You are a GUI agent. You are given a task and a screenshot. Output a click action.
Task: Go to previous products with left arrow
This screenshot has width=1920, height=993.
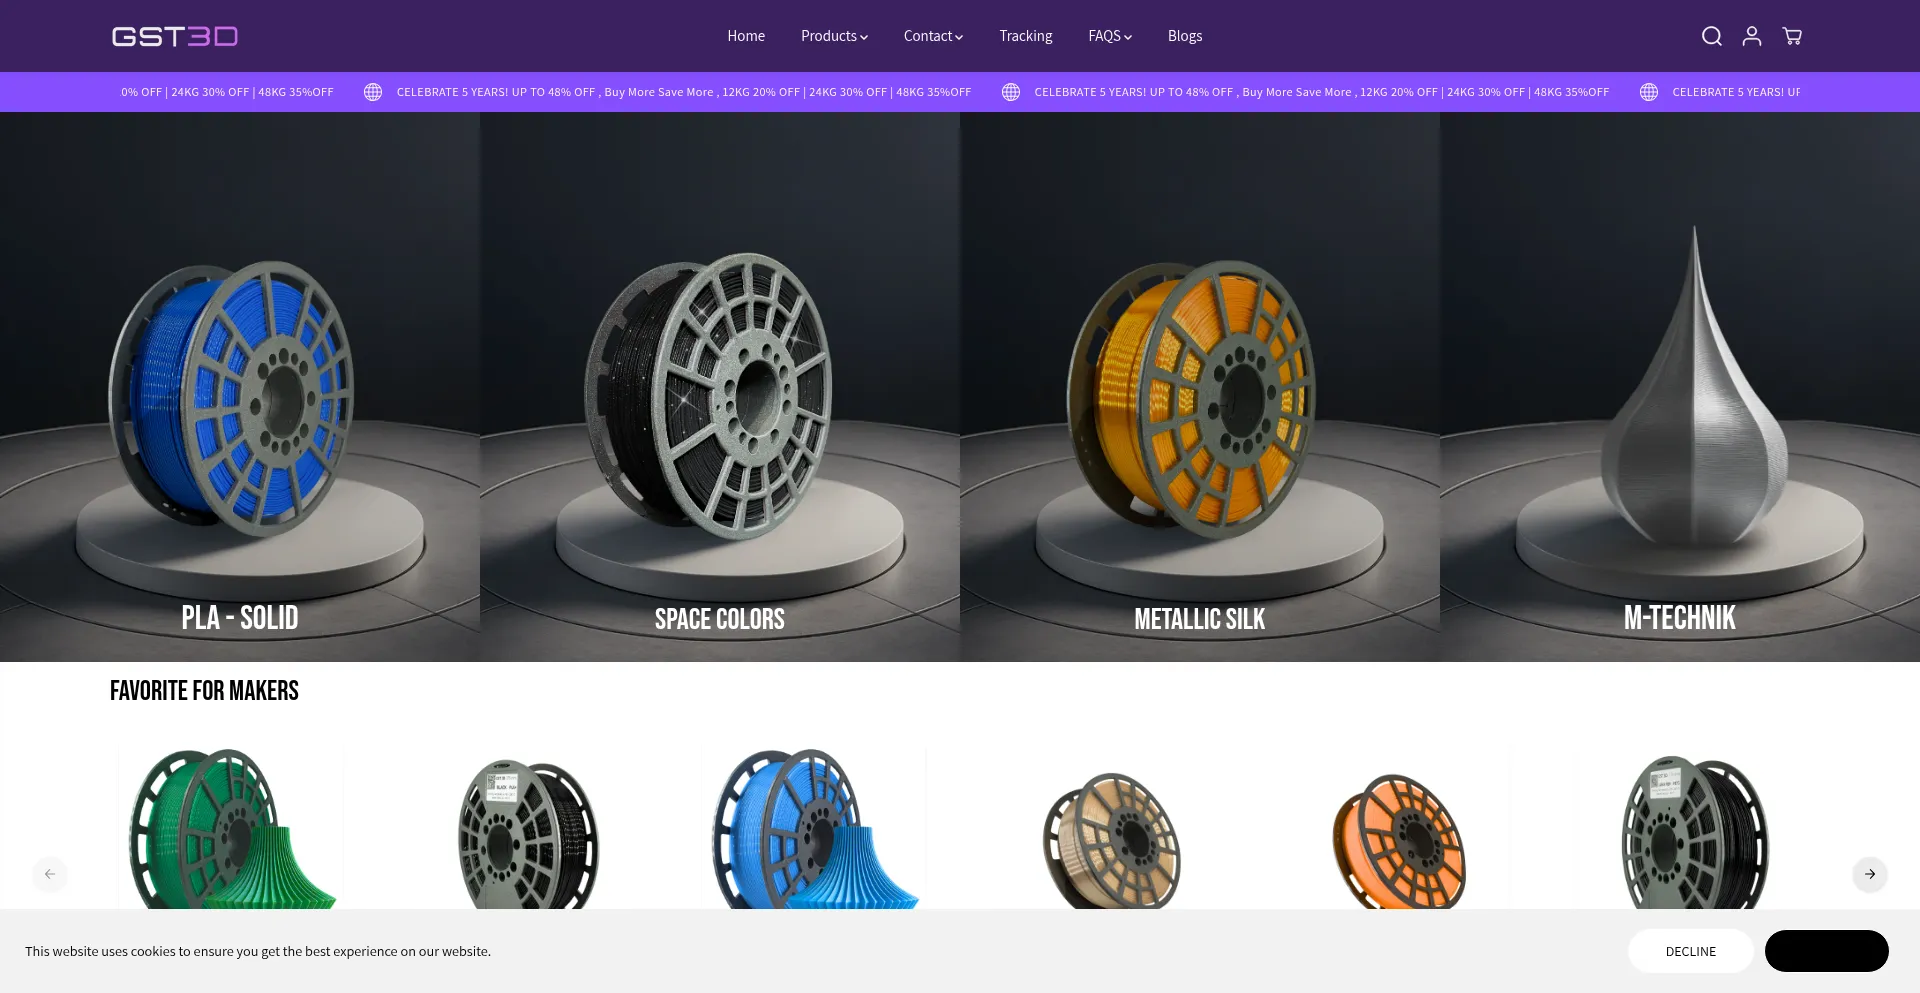point(50,874)
